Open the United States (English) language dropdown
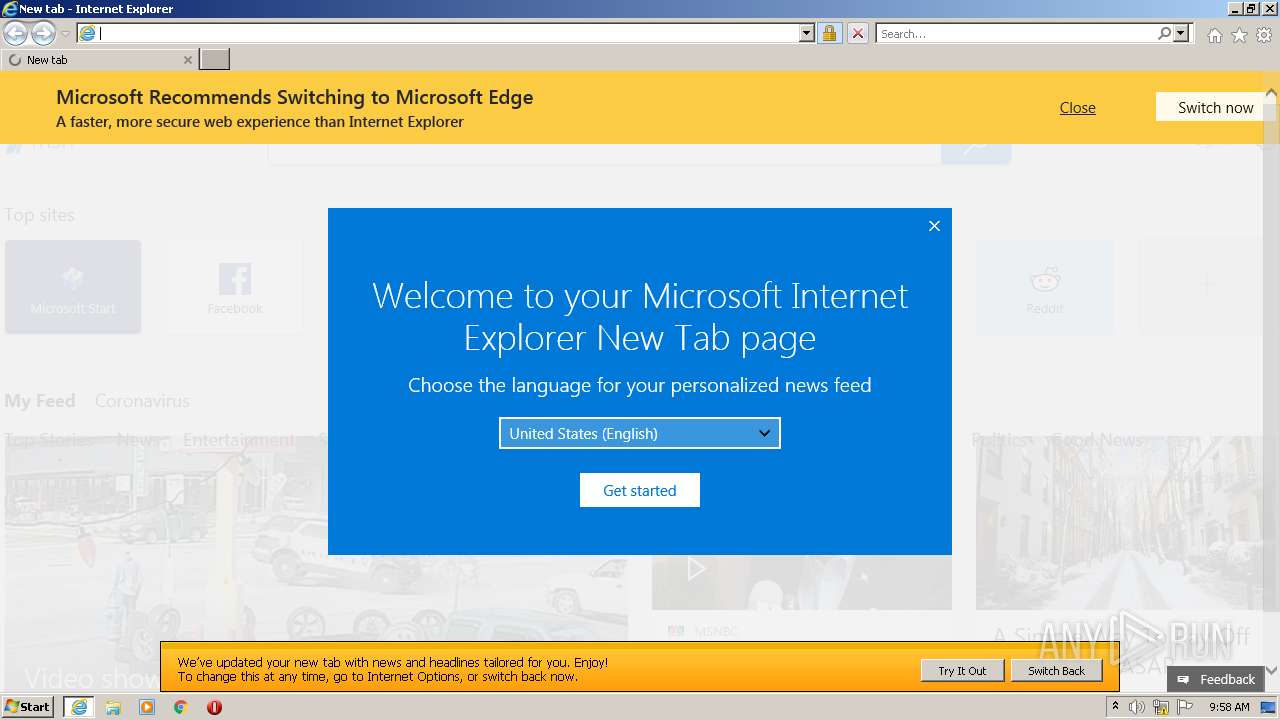Viewport: 1280px width, 720px height. pos(640,433)
